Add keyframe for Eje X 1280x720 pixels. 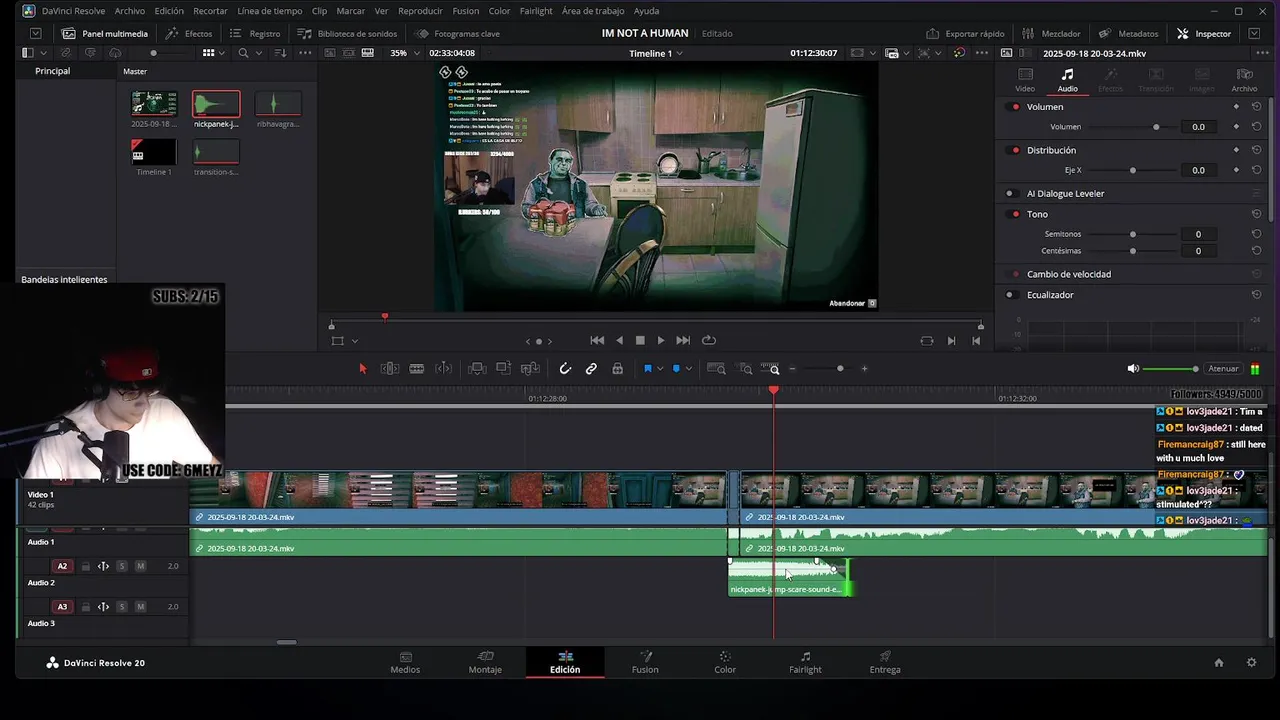click(1236, 170)
